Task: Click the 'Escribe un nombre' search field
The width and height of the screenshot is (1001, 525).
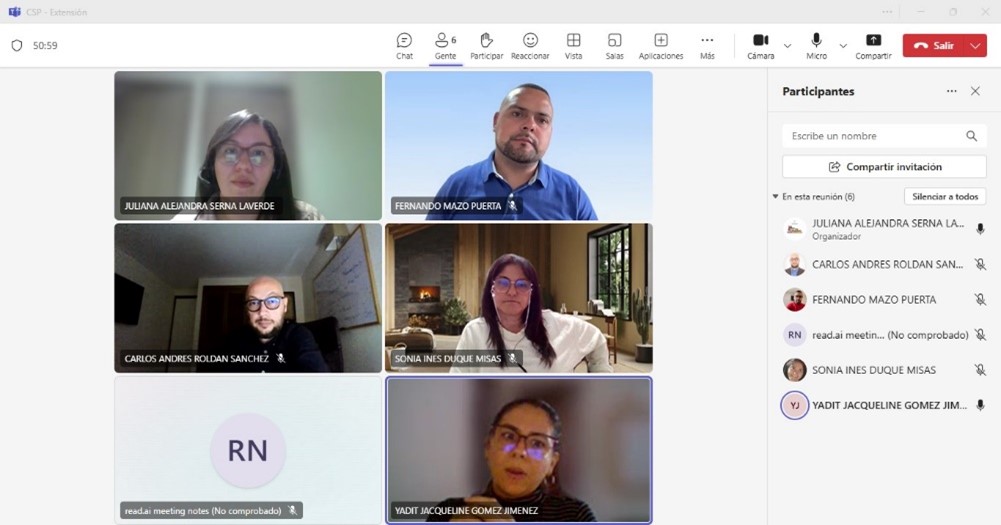Action: click(873, 136)
